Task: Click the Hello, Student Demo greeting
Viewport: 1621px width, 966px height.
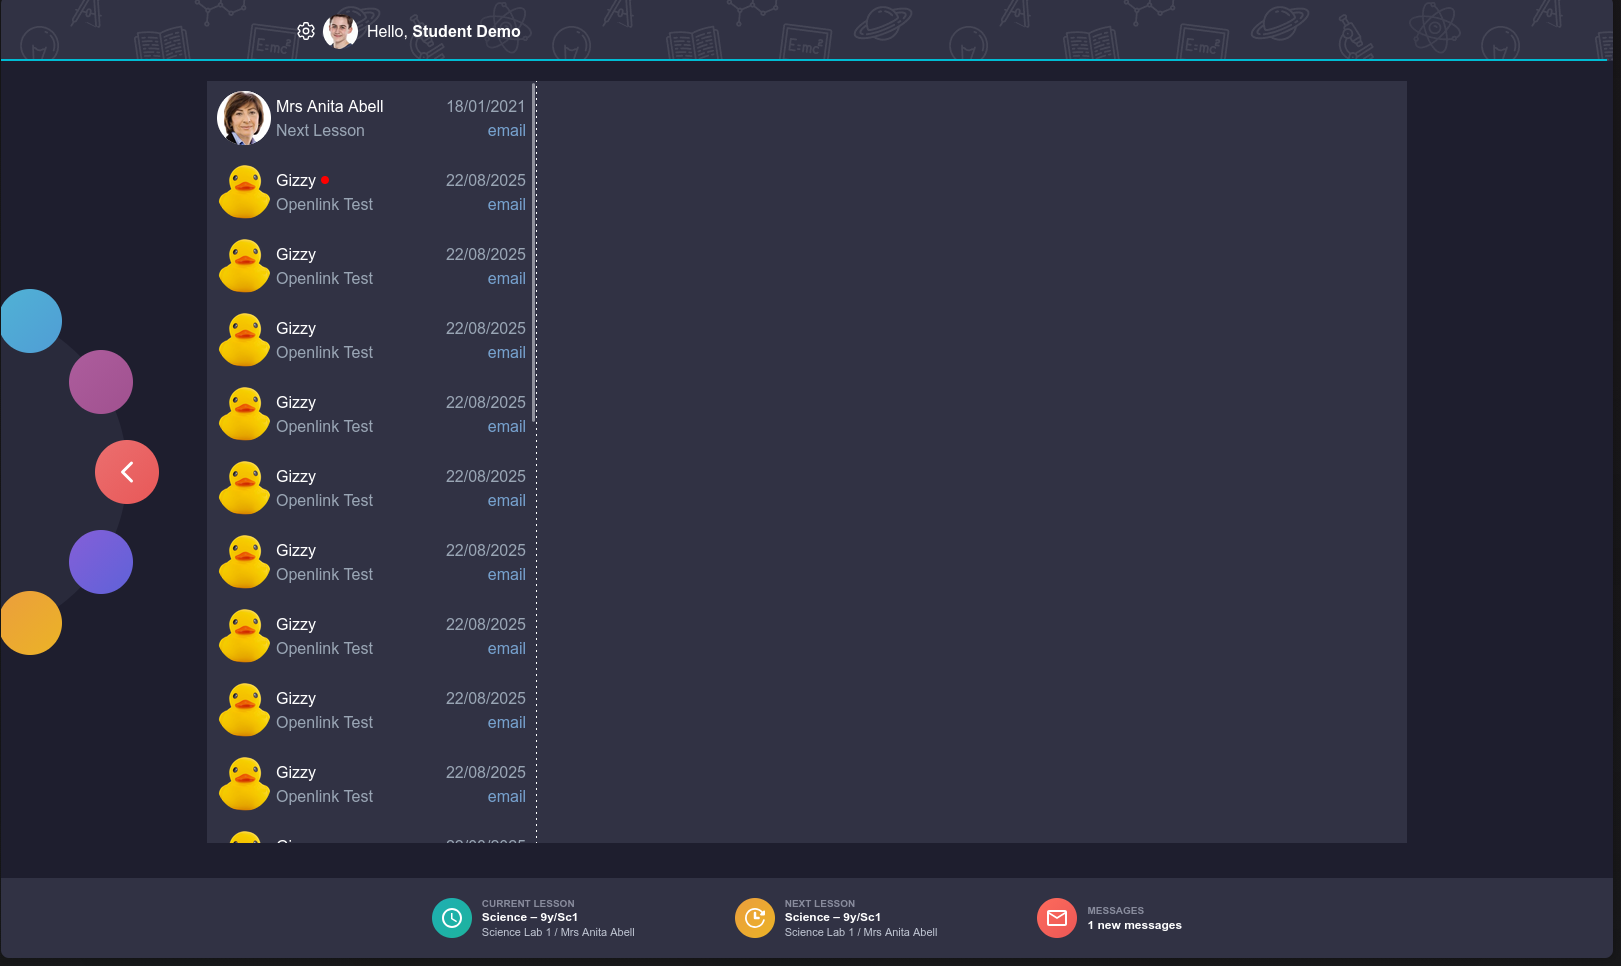Action: tap(443, 31)
